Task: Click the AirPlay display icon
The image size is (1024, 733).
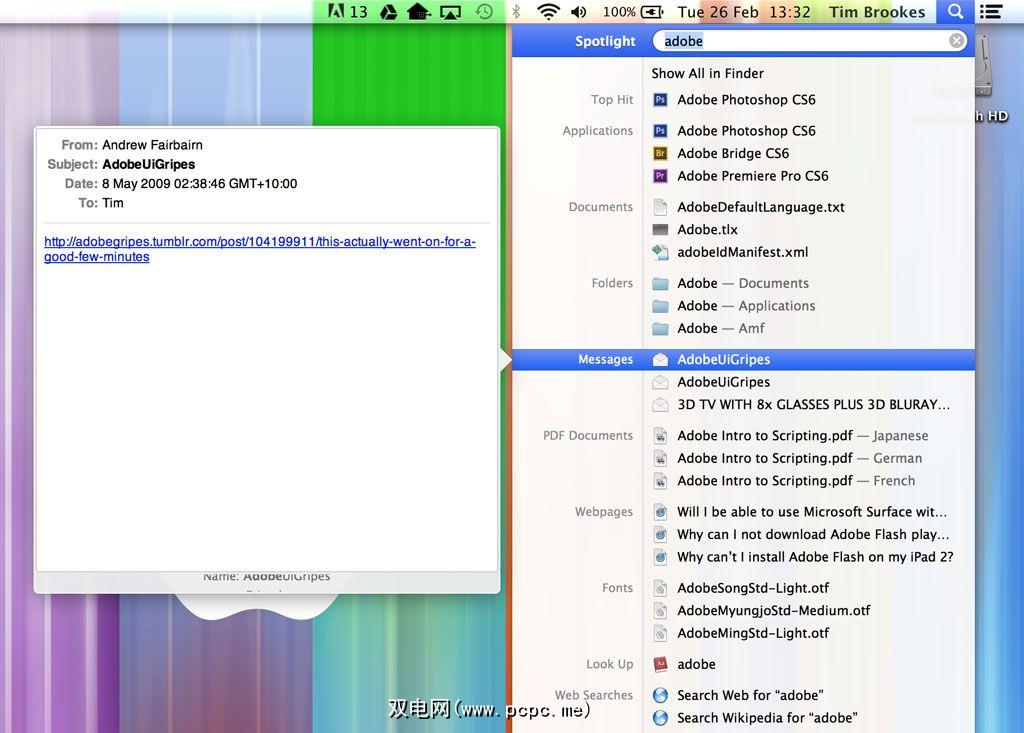Action: point(451,12)
